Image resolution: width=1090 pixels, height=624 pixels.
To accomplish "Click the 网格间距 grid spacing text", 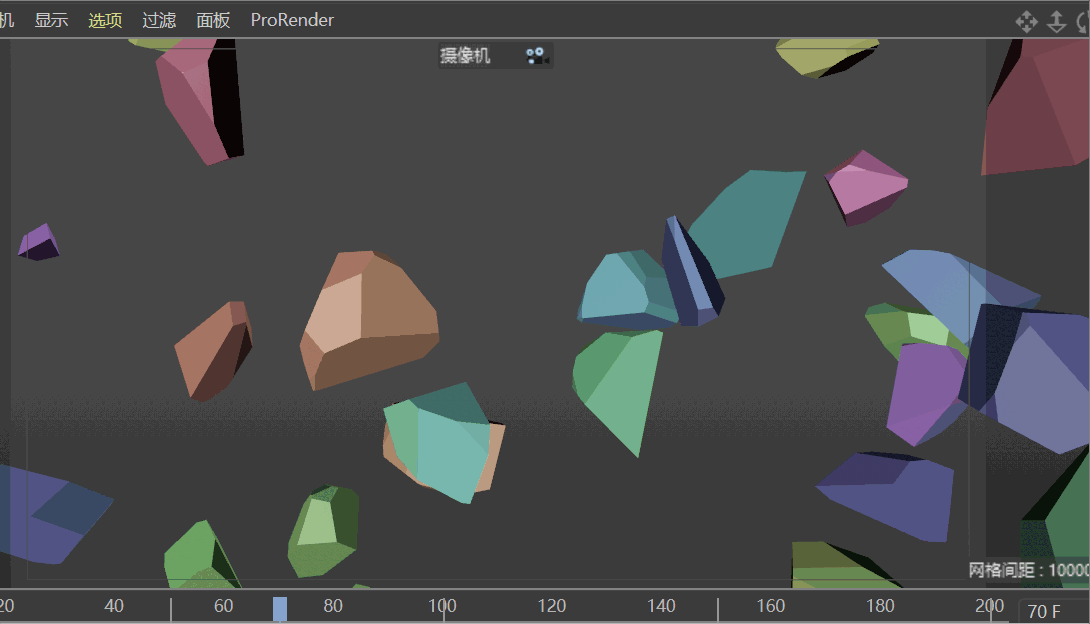I will point(1029,570).
